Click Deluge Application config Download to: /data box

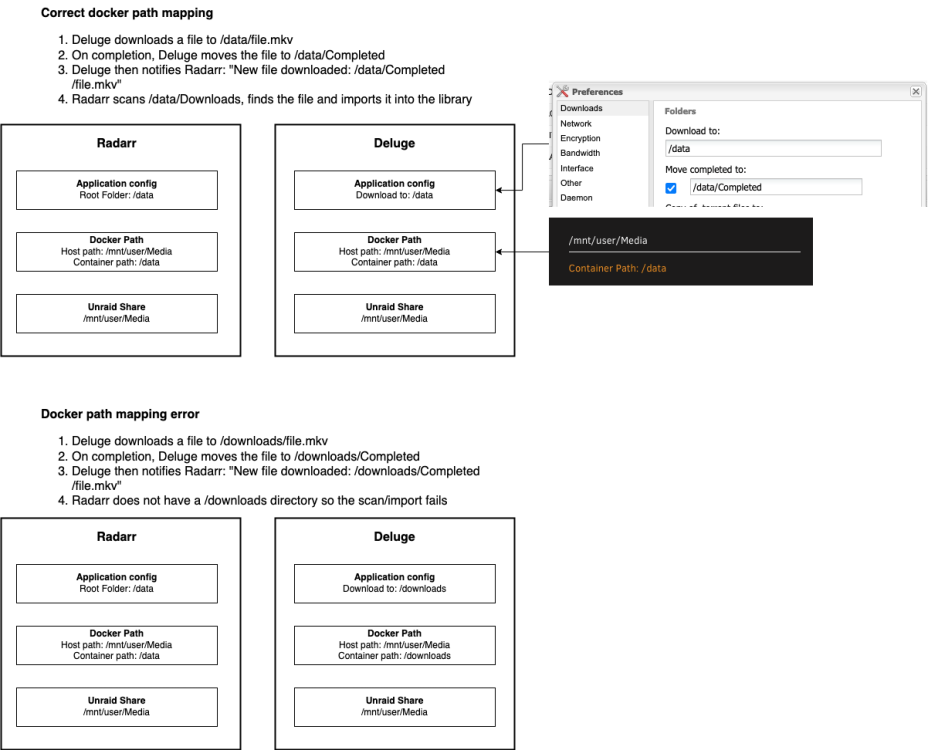[x=395, y=190]
